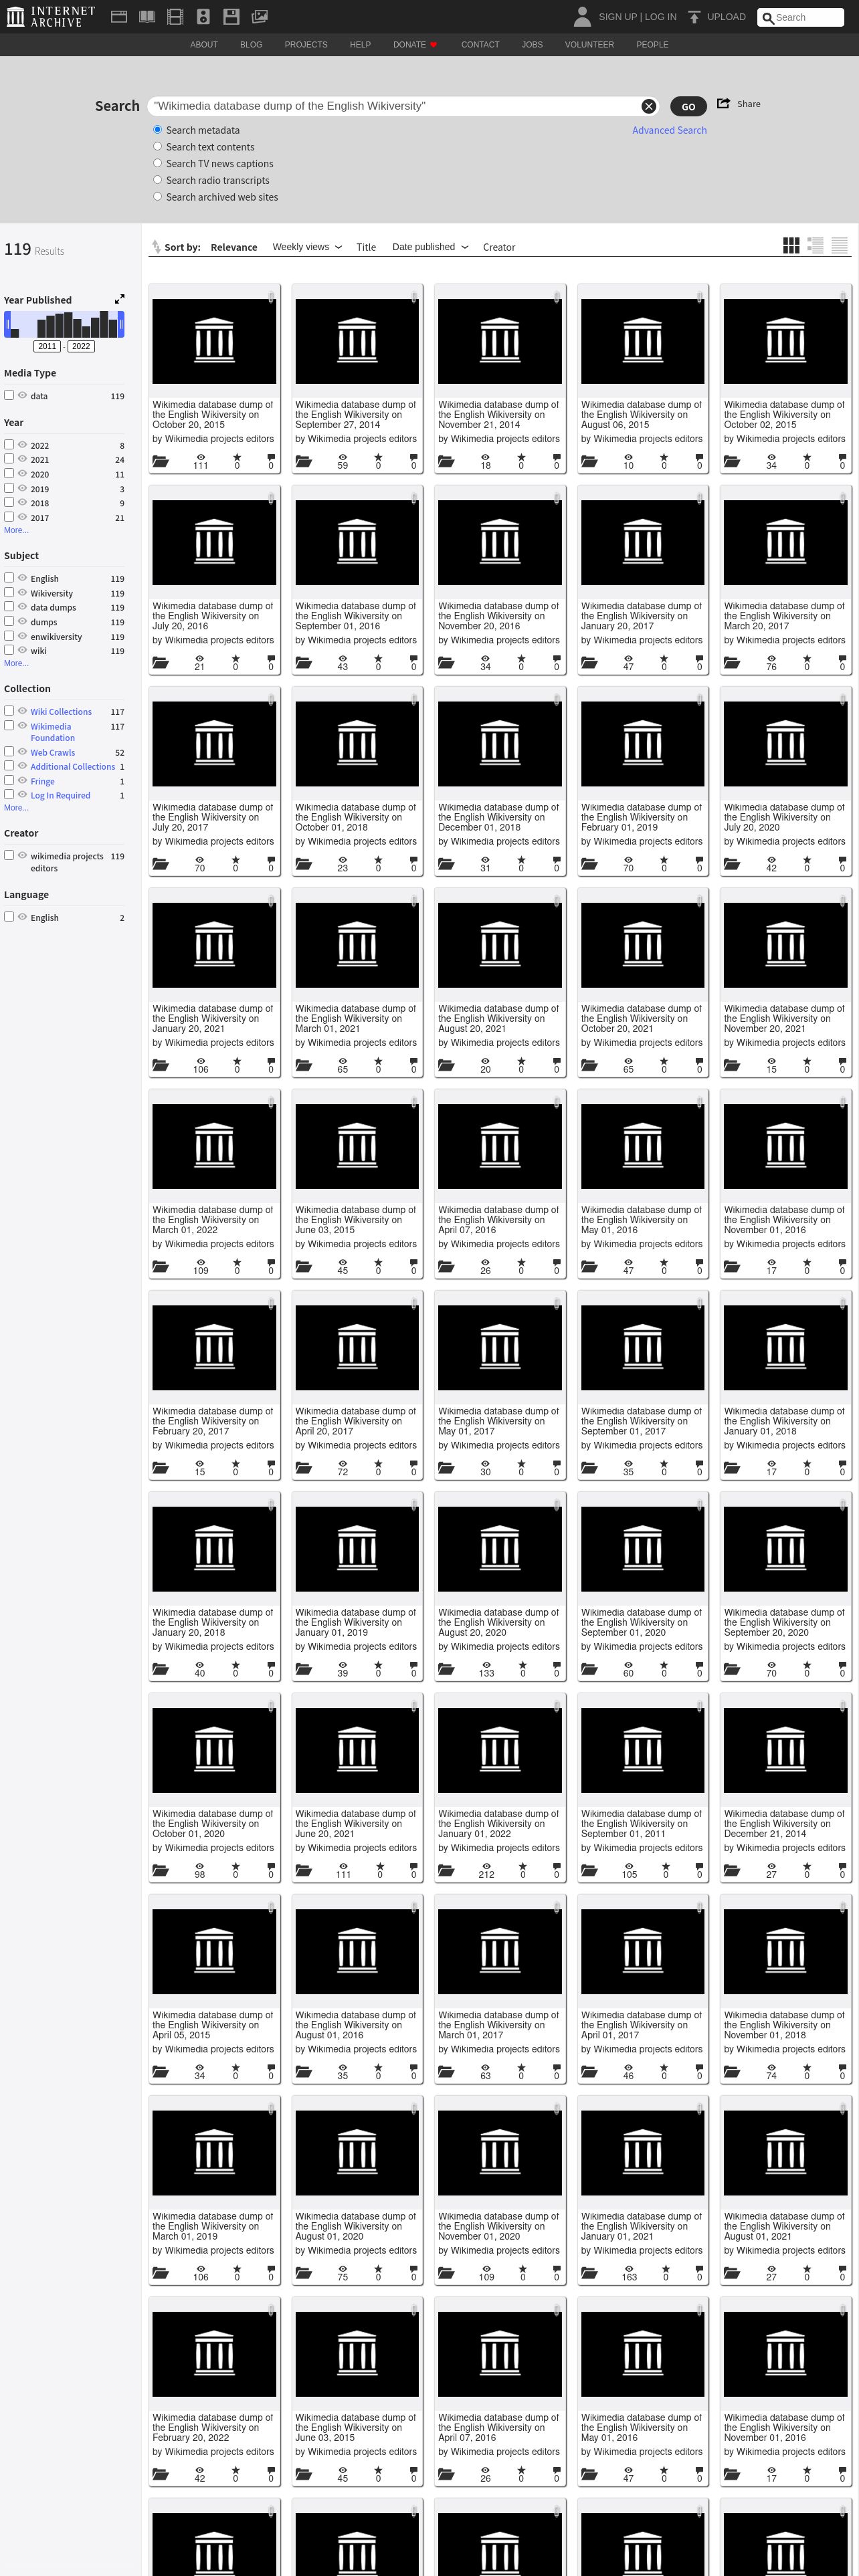This screenshot has width=859, height=2576.
Task: Open VOLUNTEER in the navigation menu
Action: tap(589, 45)
